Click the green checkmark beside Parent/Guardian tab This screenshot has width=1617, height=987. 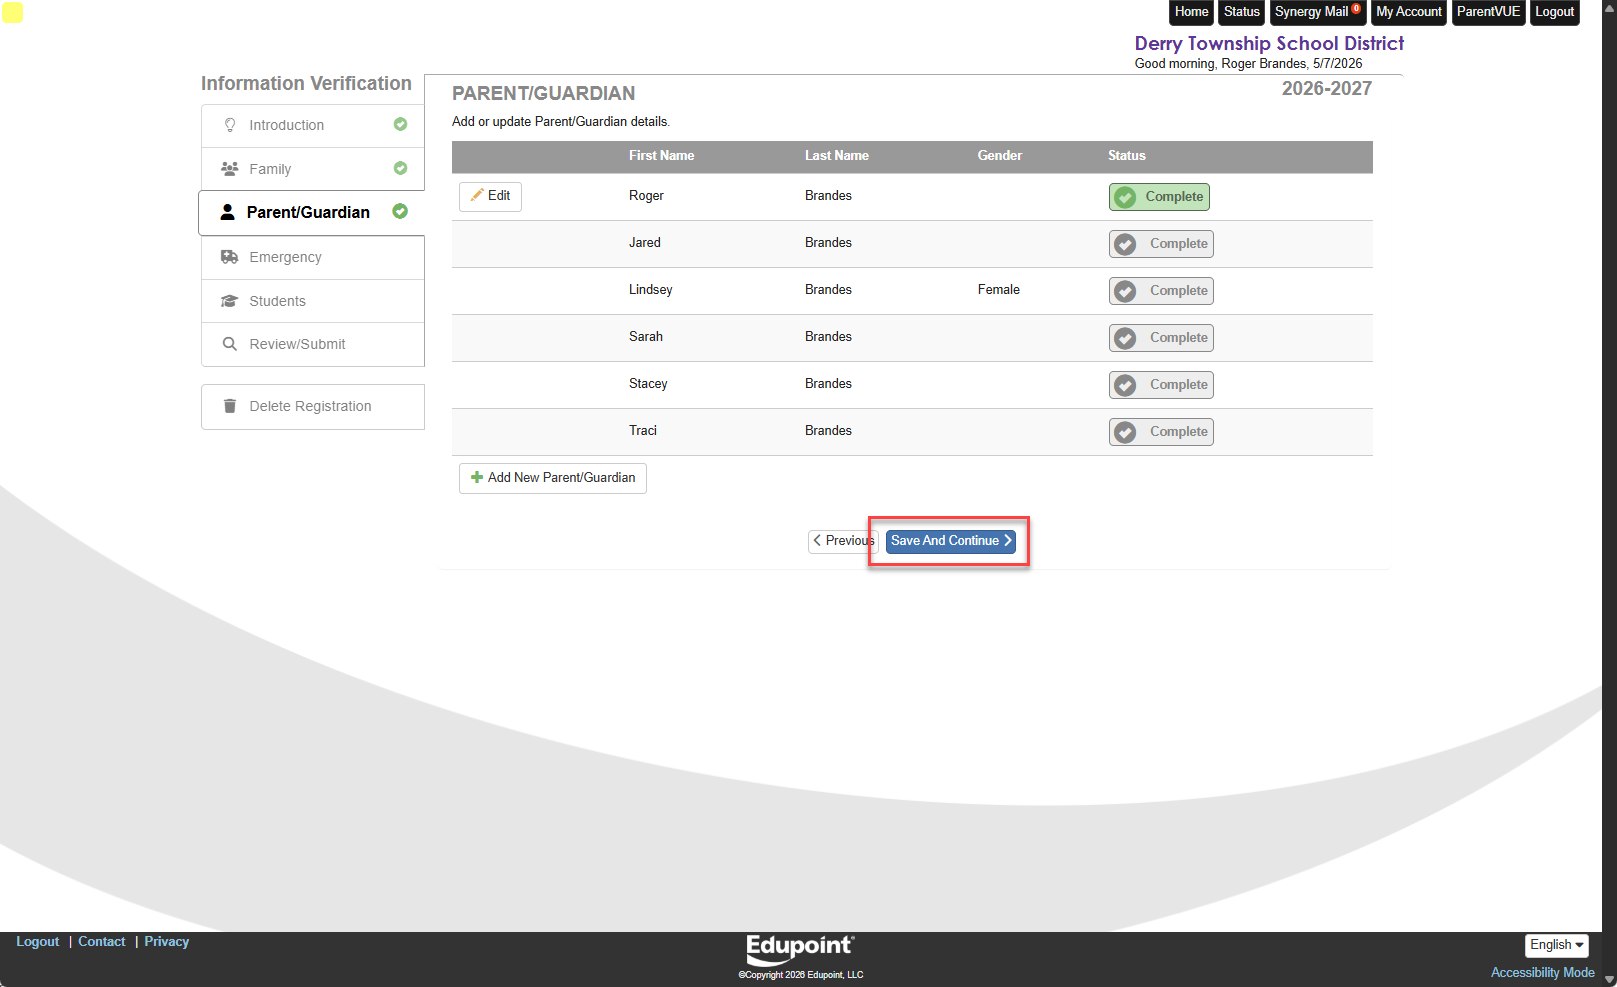click(400, 211)
